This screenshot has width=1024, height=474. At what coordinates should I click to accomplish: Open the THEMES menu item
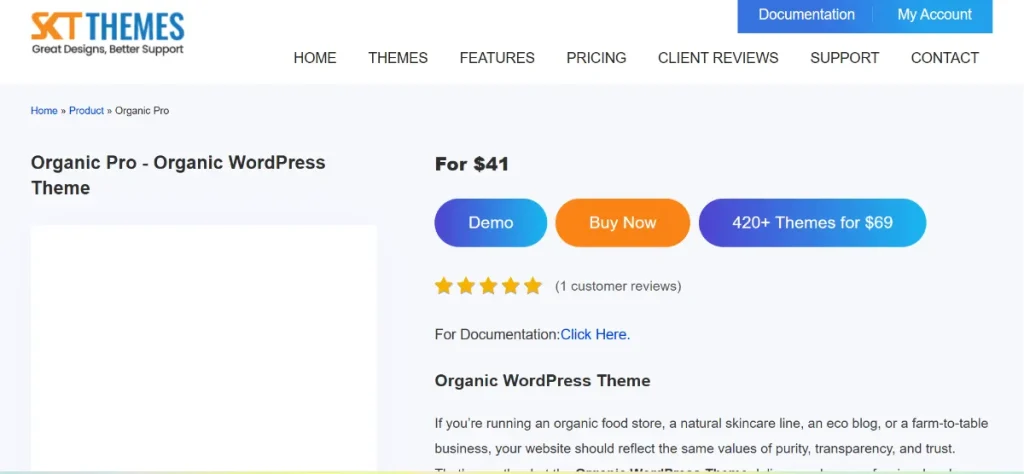point(398,58)
